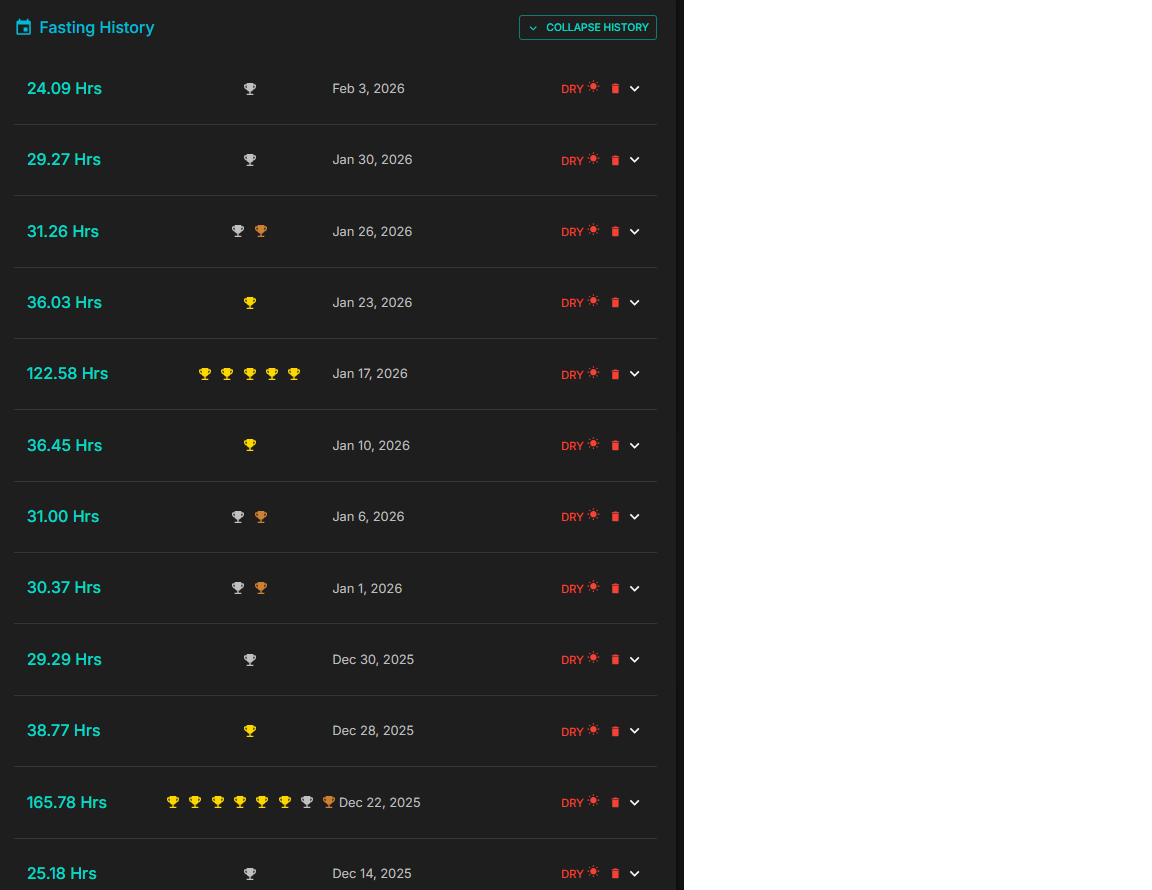
Task: Click the DRY sun label for Jan 17, 2026
Action: pyautogui.click(x=580, y=374)
